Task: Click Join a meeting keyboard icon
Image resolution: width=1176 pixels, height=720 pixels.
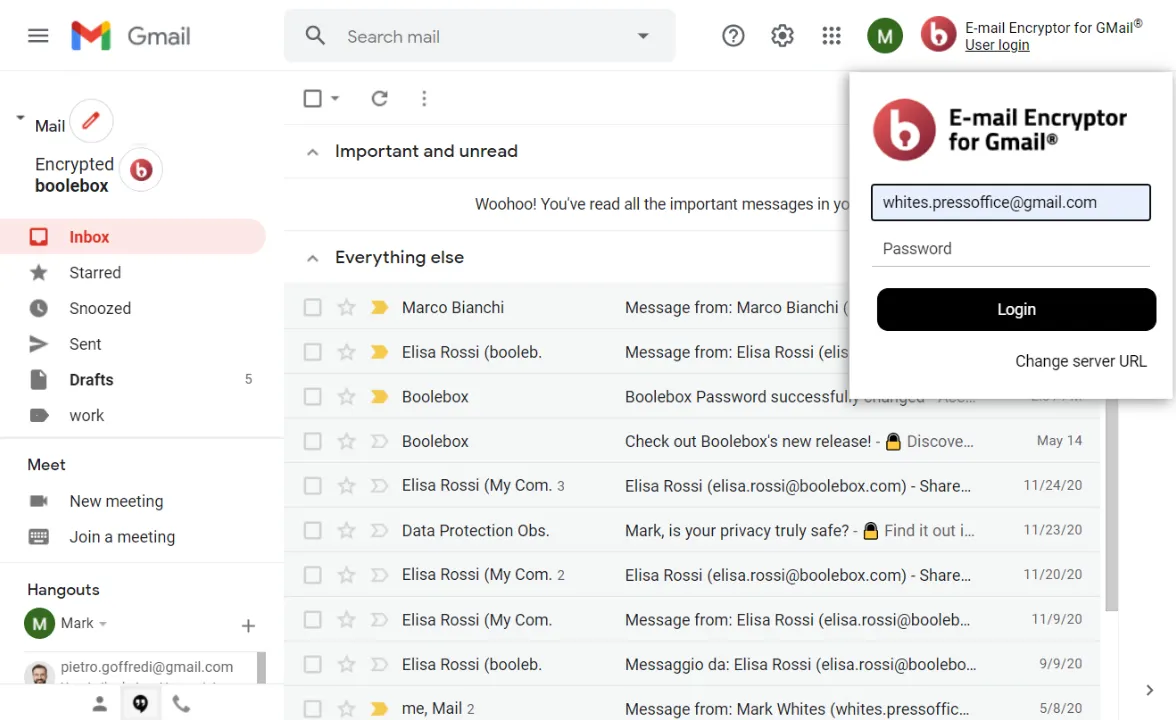Action: (38, 536)
